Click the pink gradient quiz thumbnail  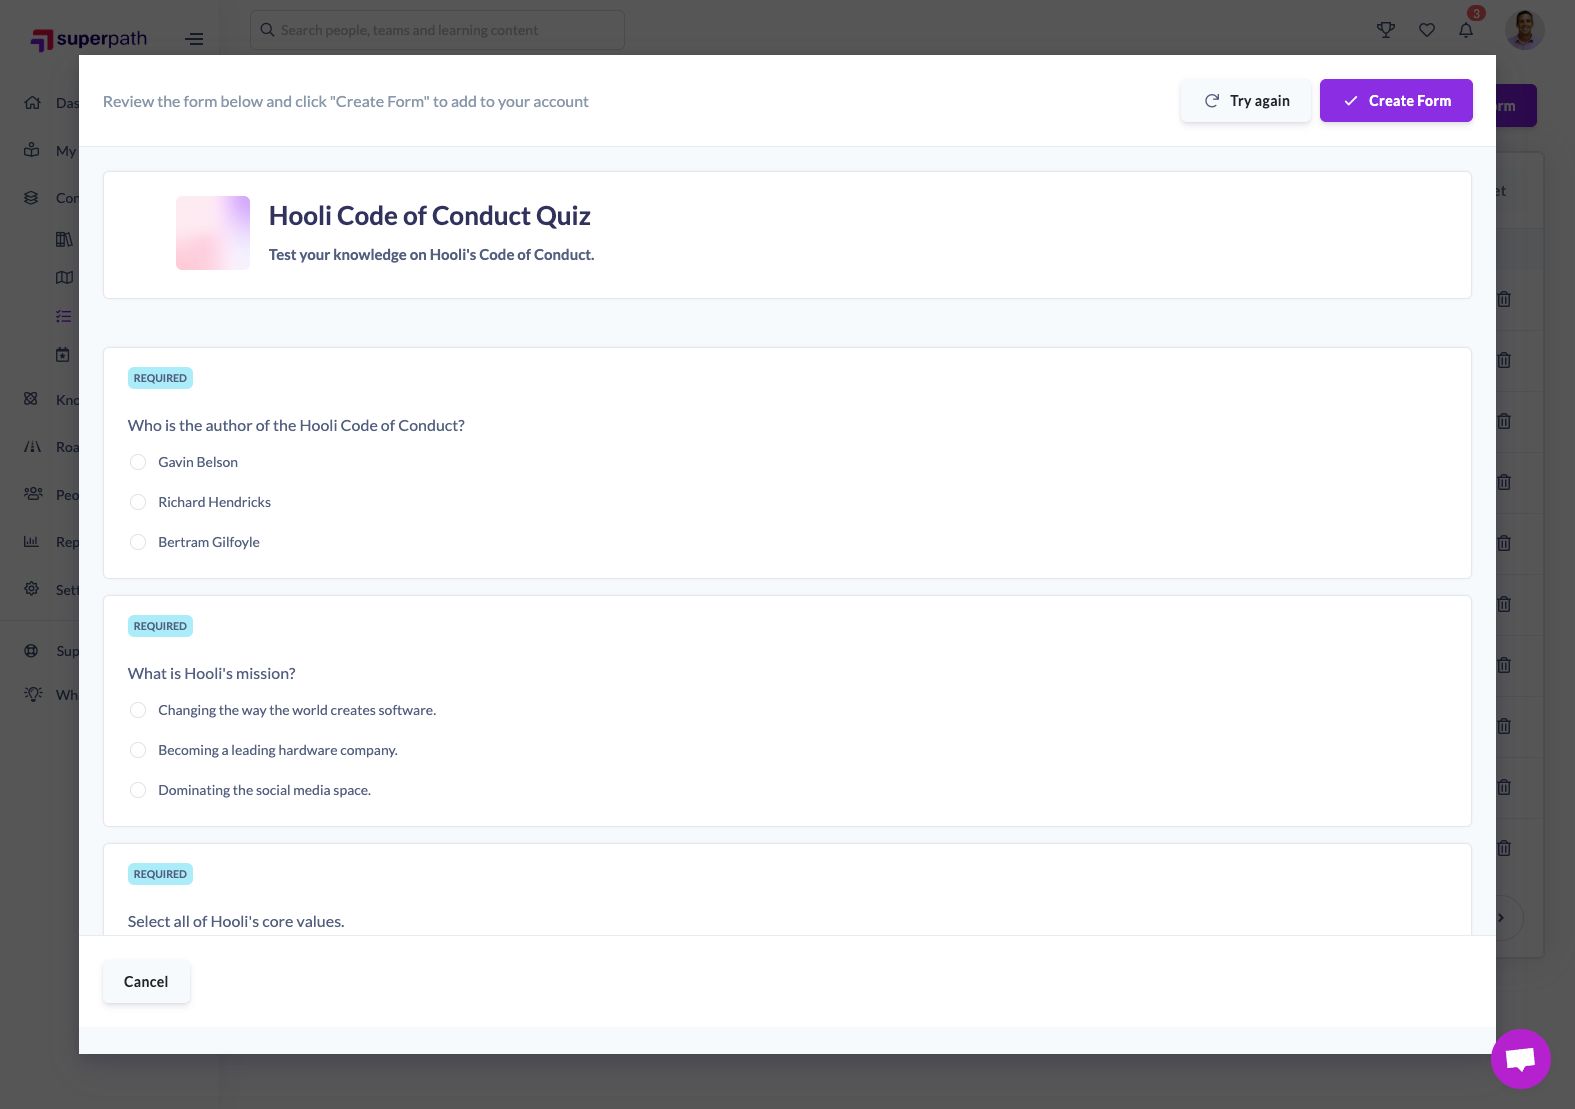(213, 233)
